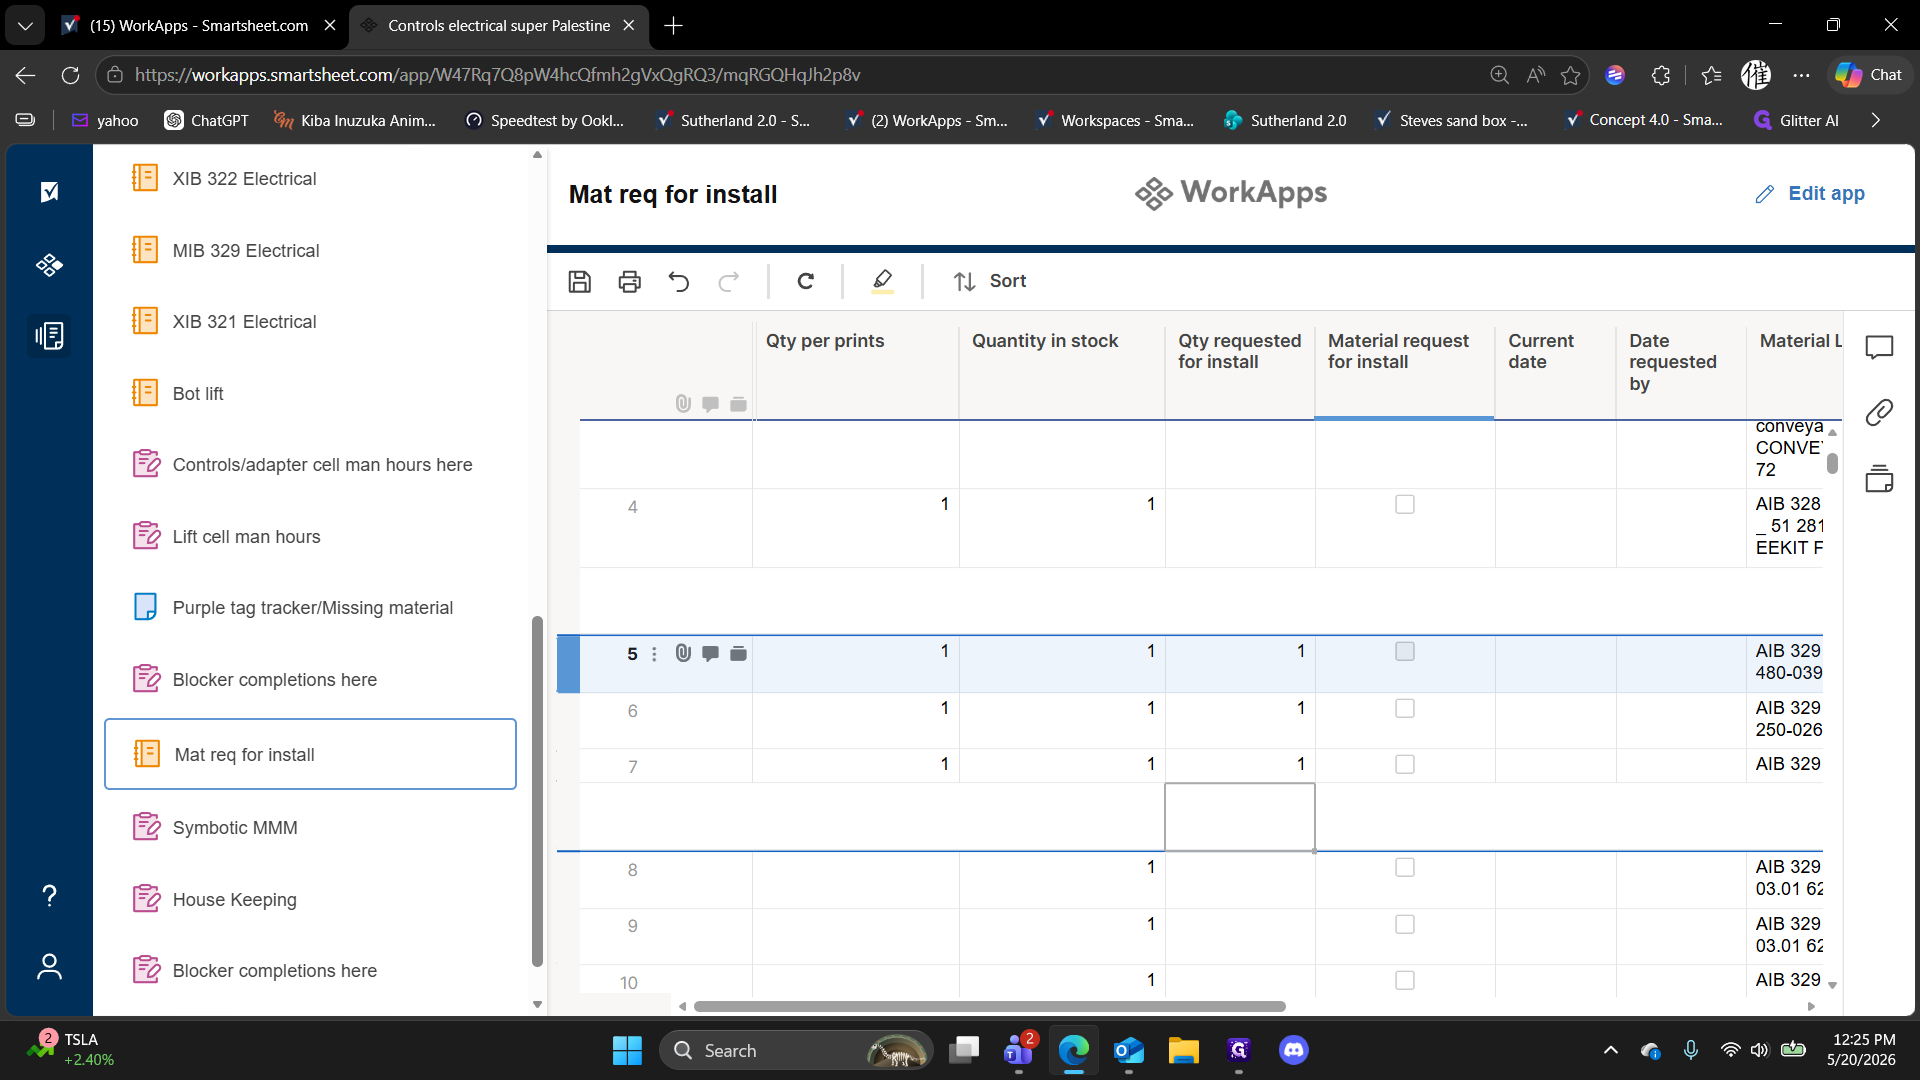Add page to favorites star icon

[1570, 75]
